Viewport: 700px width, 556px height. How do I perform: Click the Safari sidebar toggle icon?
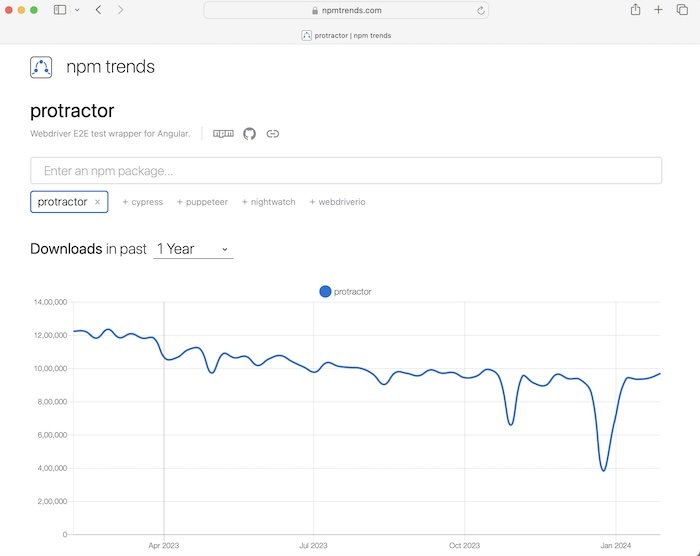(60, 10)
